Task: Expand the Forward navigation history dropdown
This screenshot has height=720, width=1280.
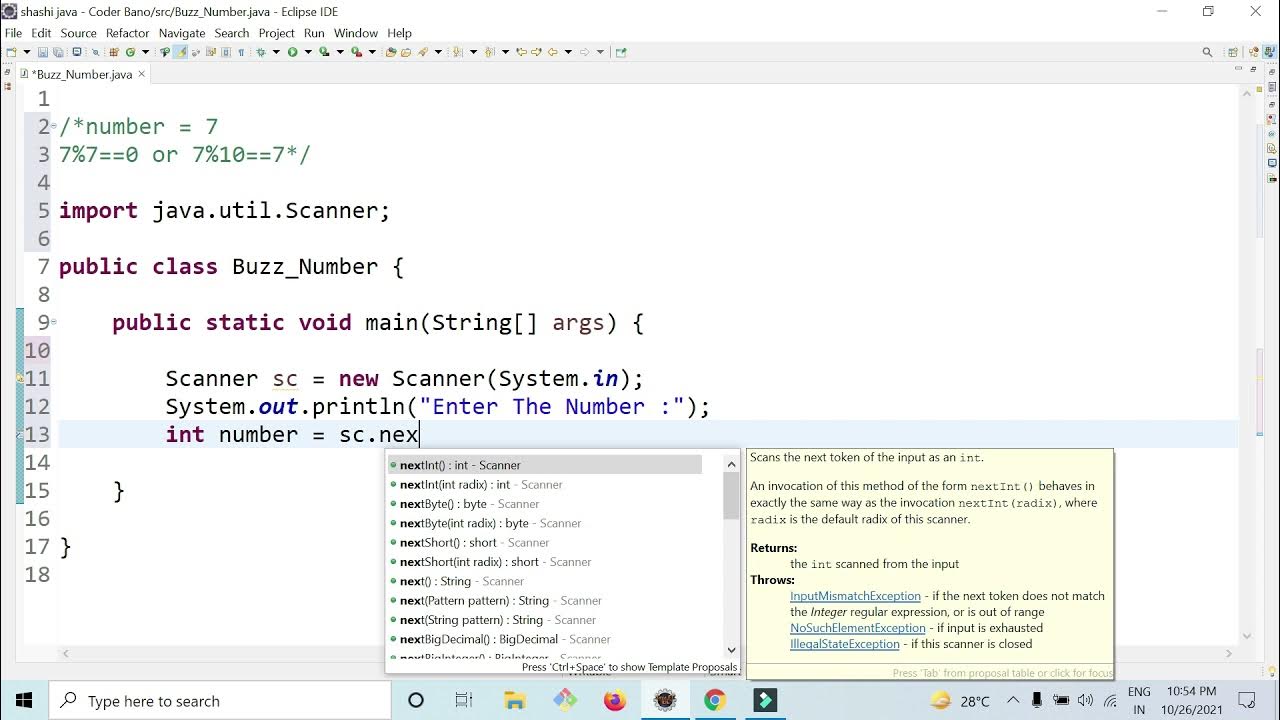Action: click(x=600, y=52)
